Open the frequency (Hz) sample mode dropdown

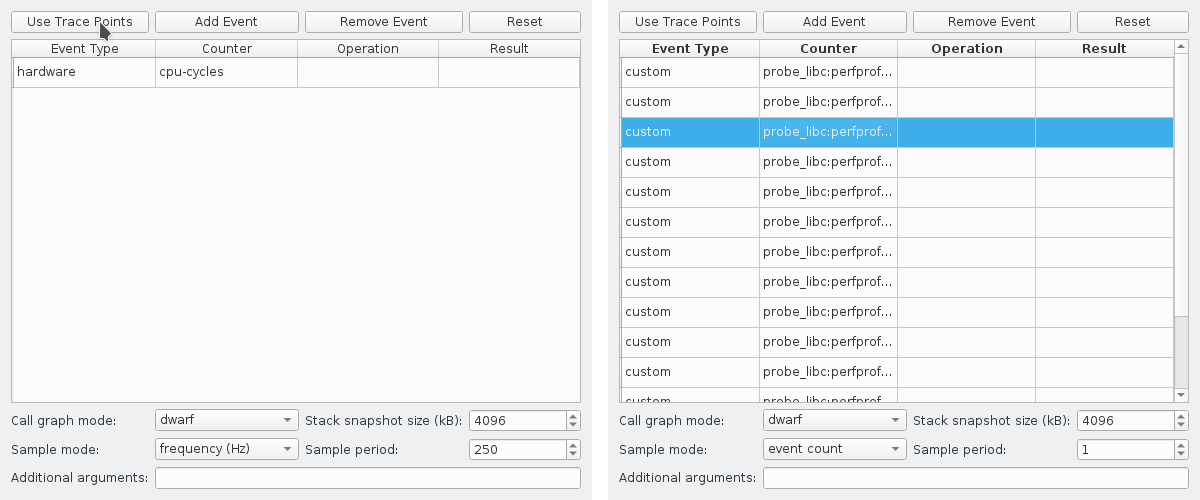(227, 450)
